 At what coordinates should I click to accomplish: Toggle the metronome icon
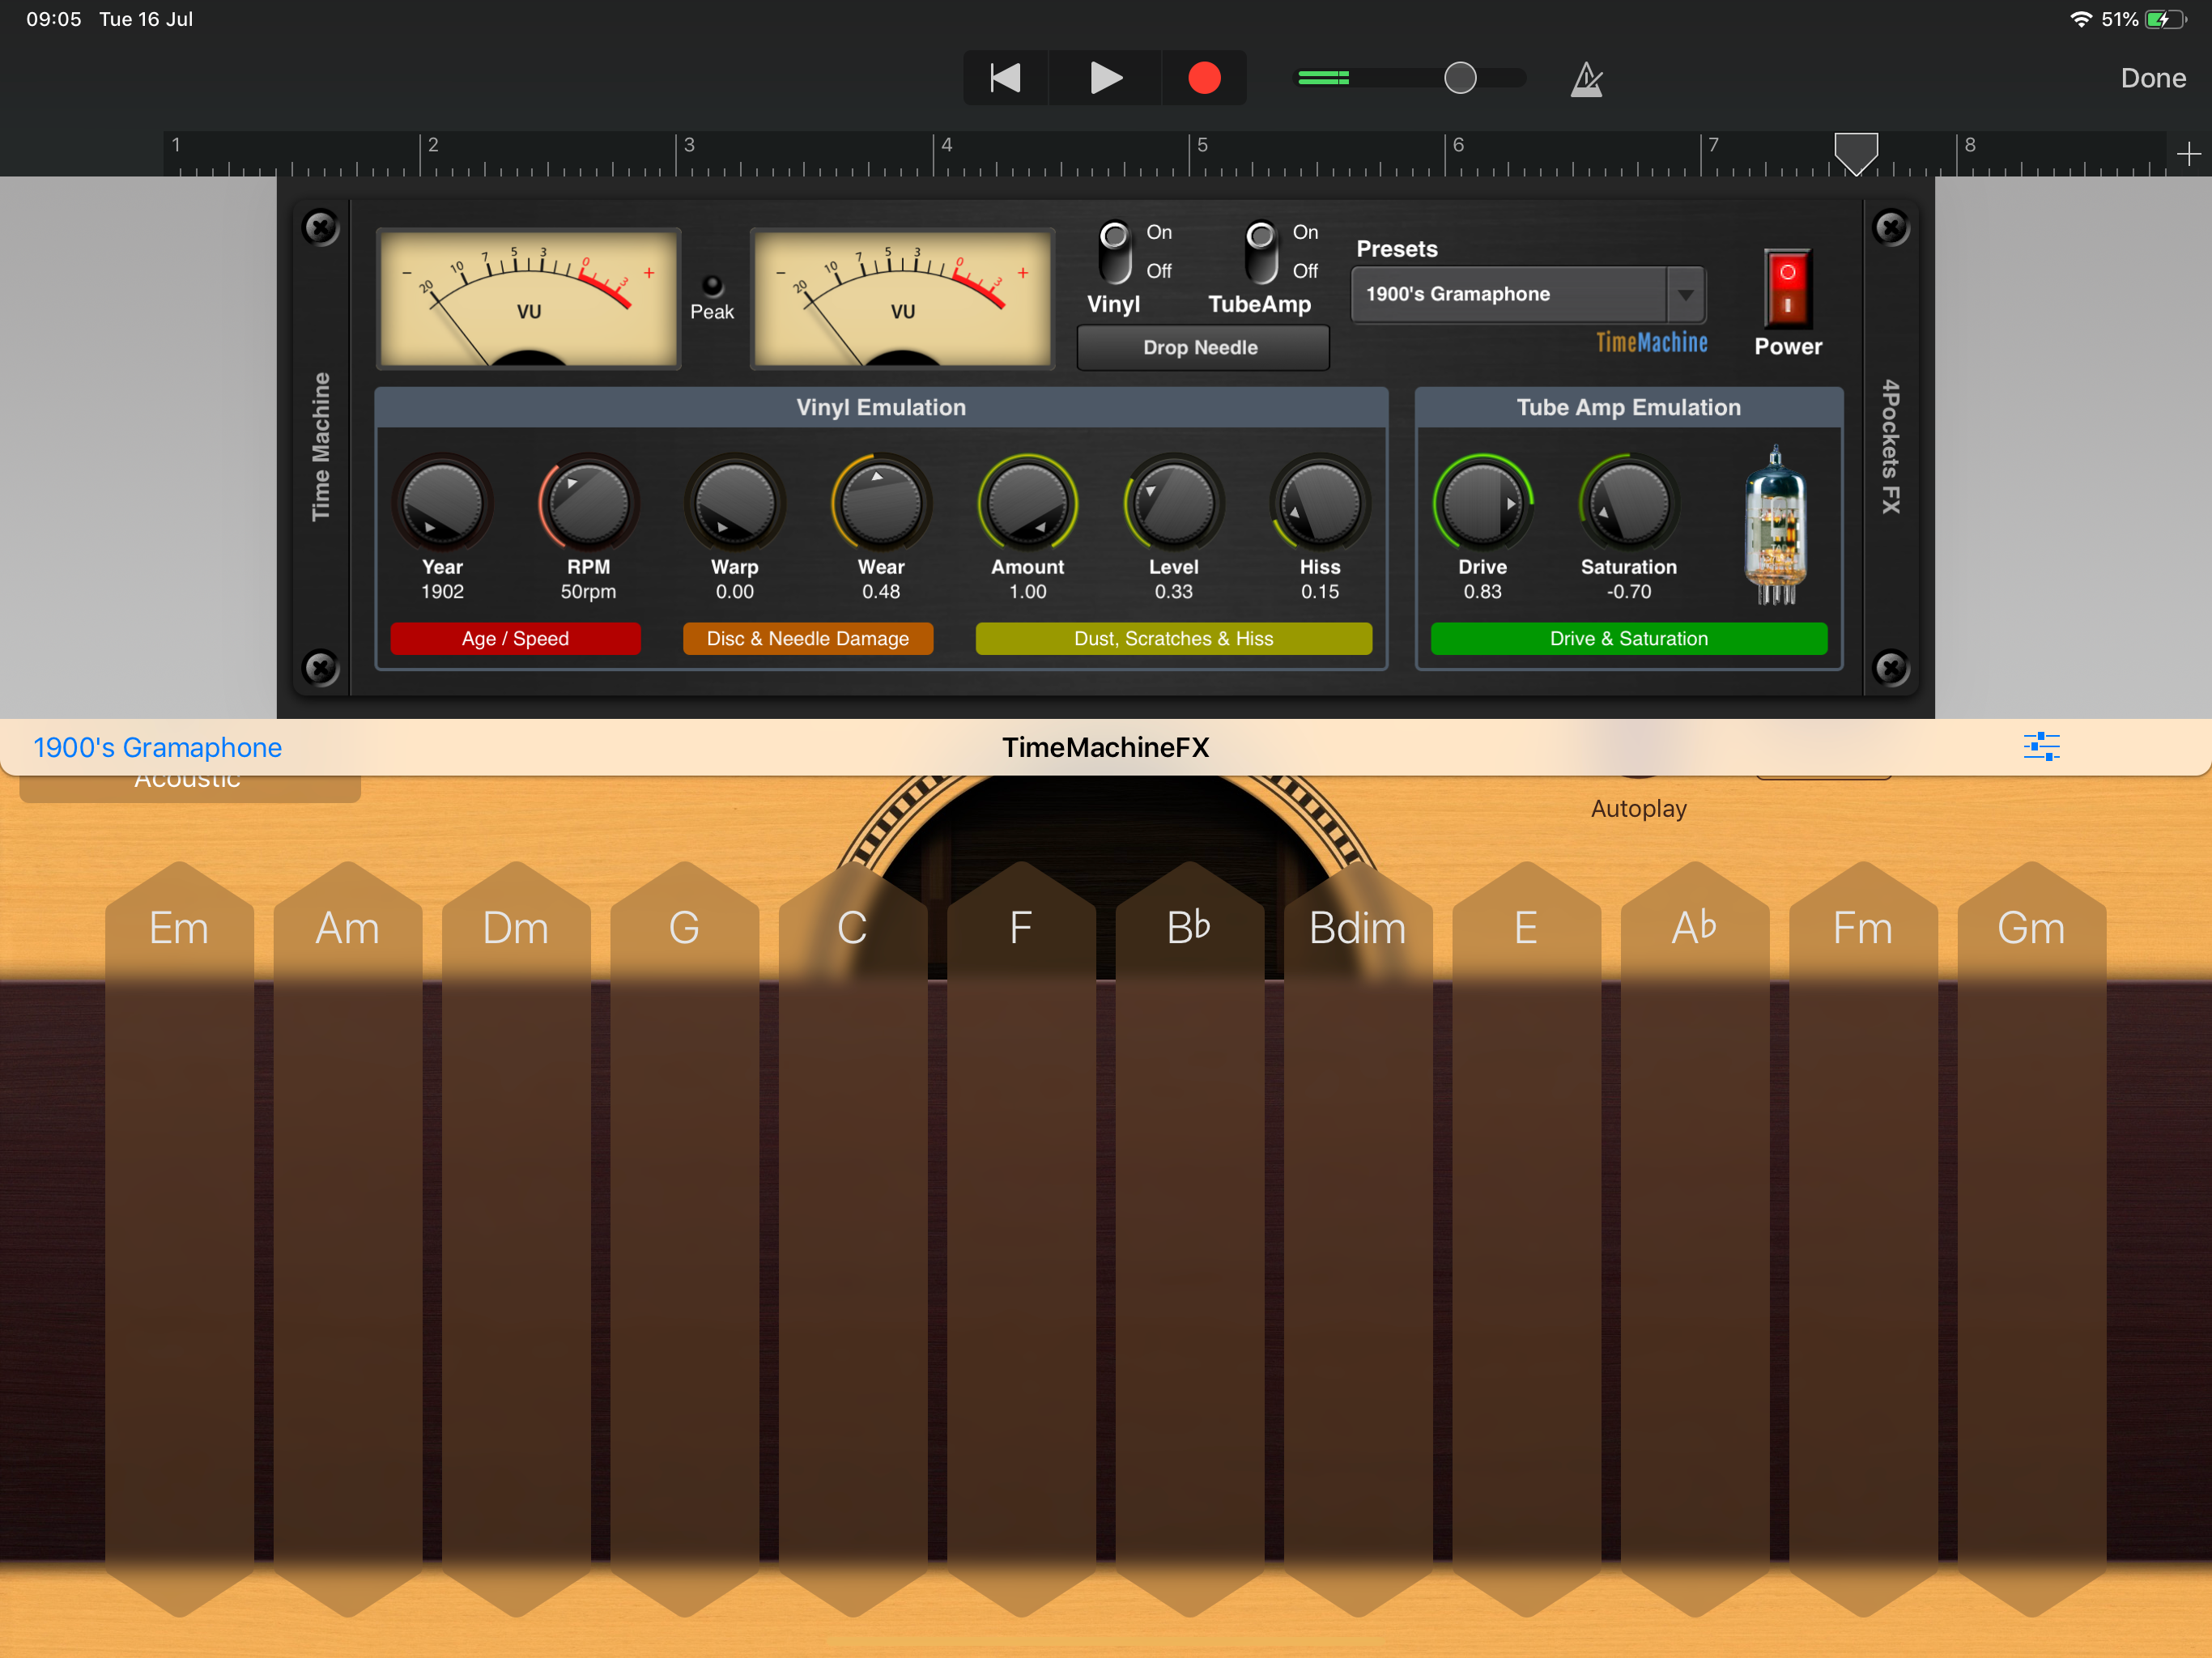tap(1586, 79)
